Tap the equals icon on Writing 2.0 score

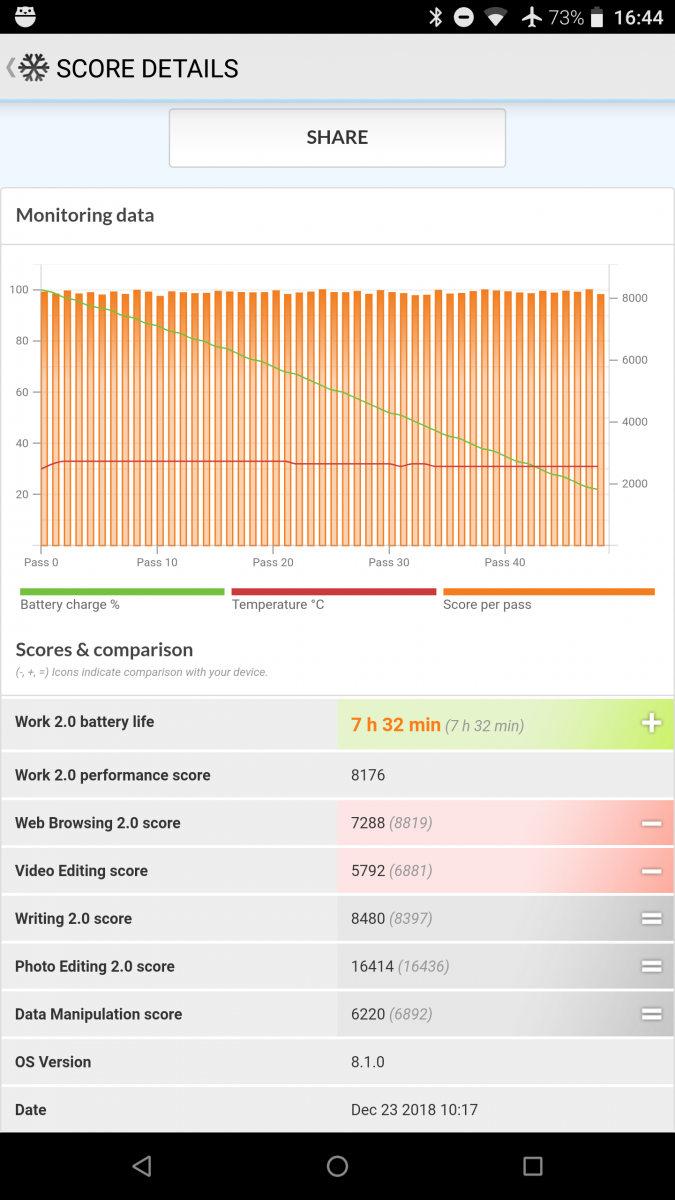coord(651,919)
